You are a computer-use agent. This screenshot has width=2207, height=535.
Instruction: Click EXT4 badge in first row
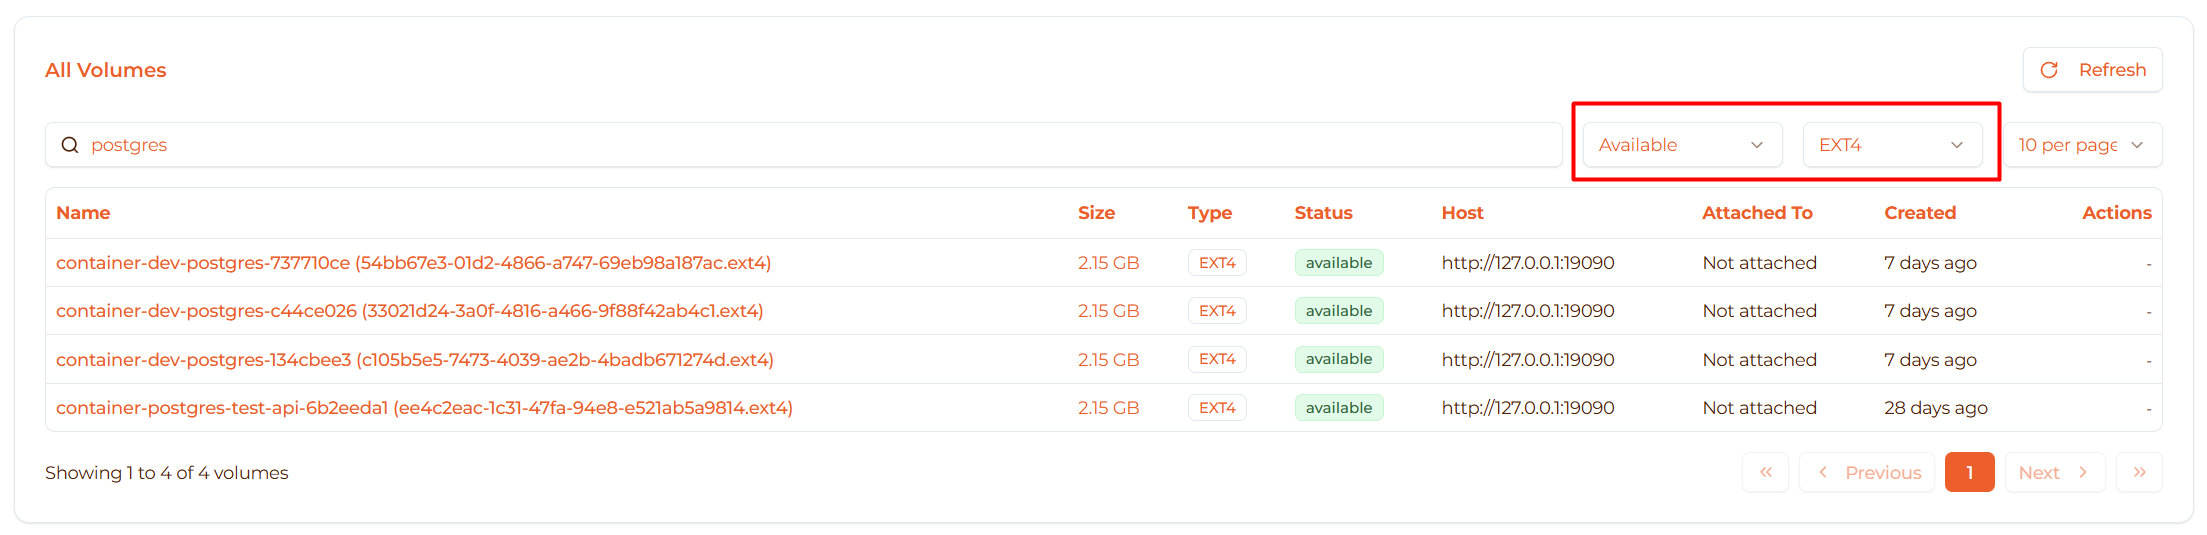(1217, 263)
